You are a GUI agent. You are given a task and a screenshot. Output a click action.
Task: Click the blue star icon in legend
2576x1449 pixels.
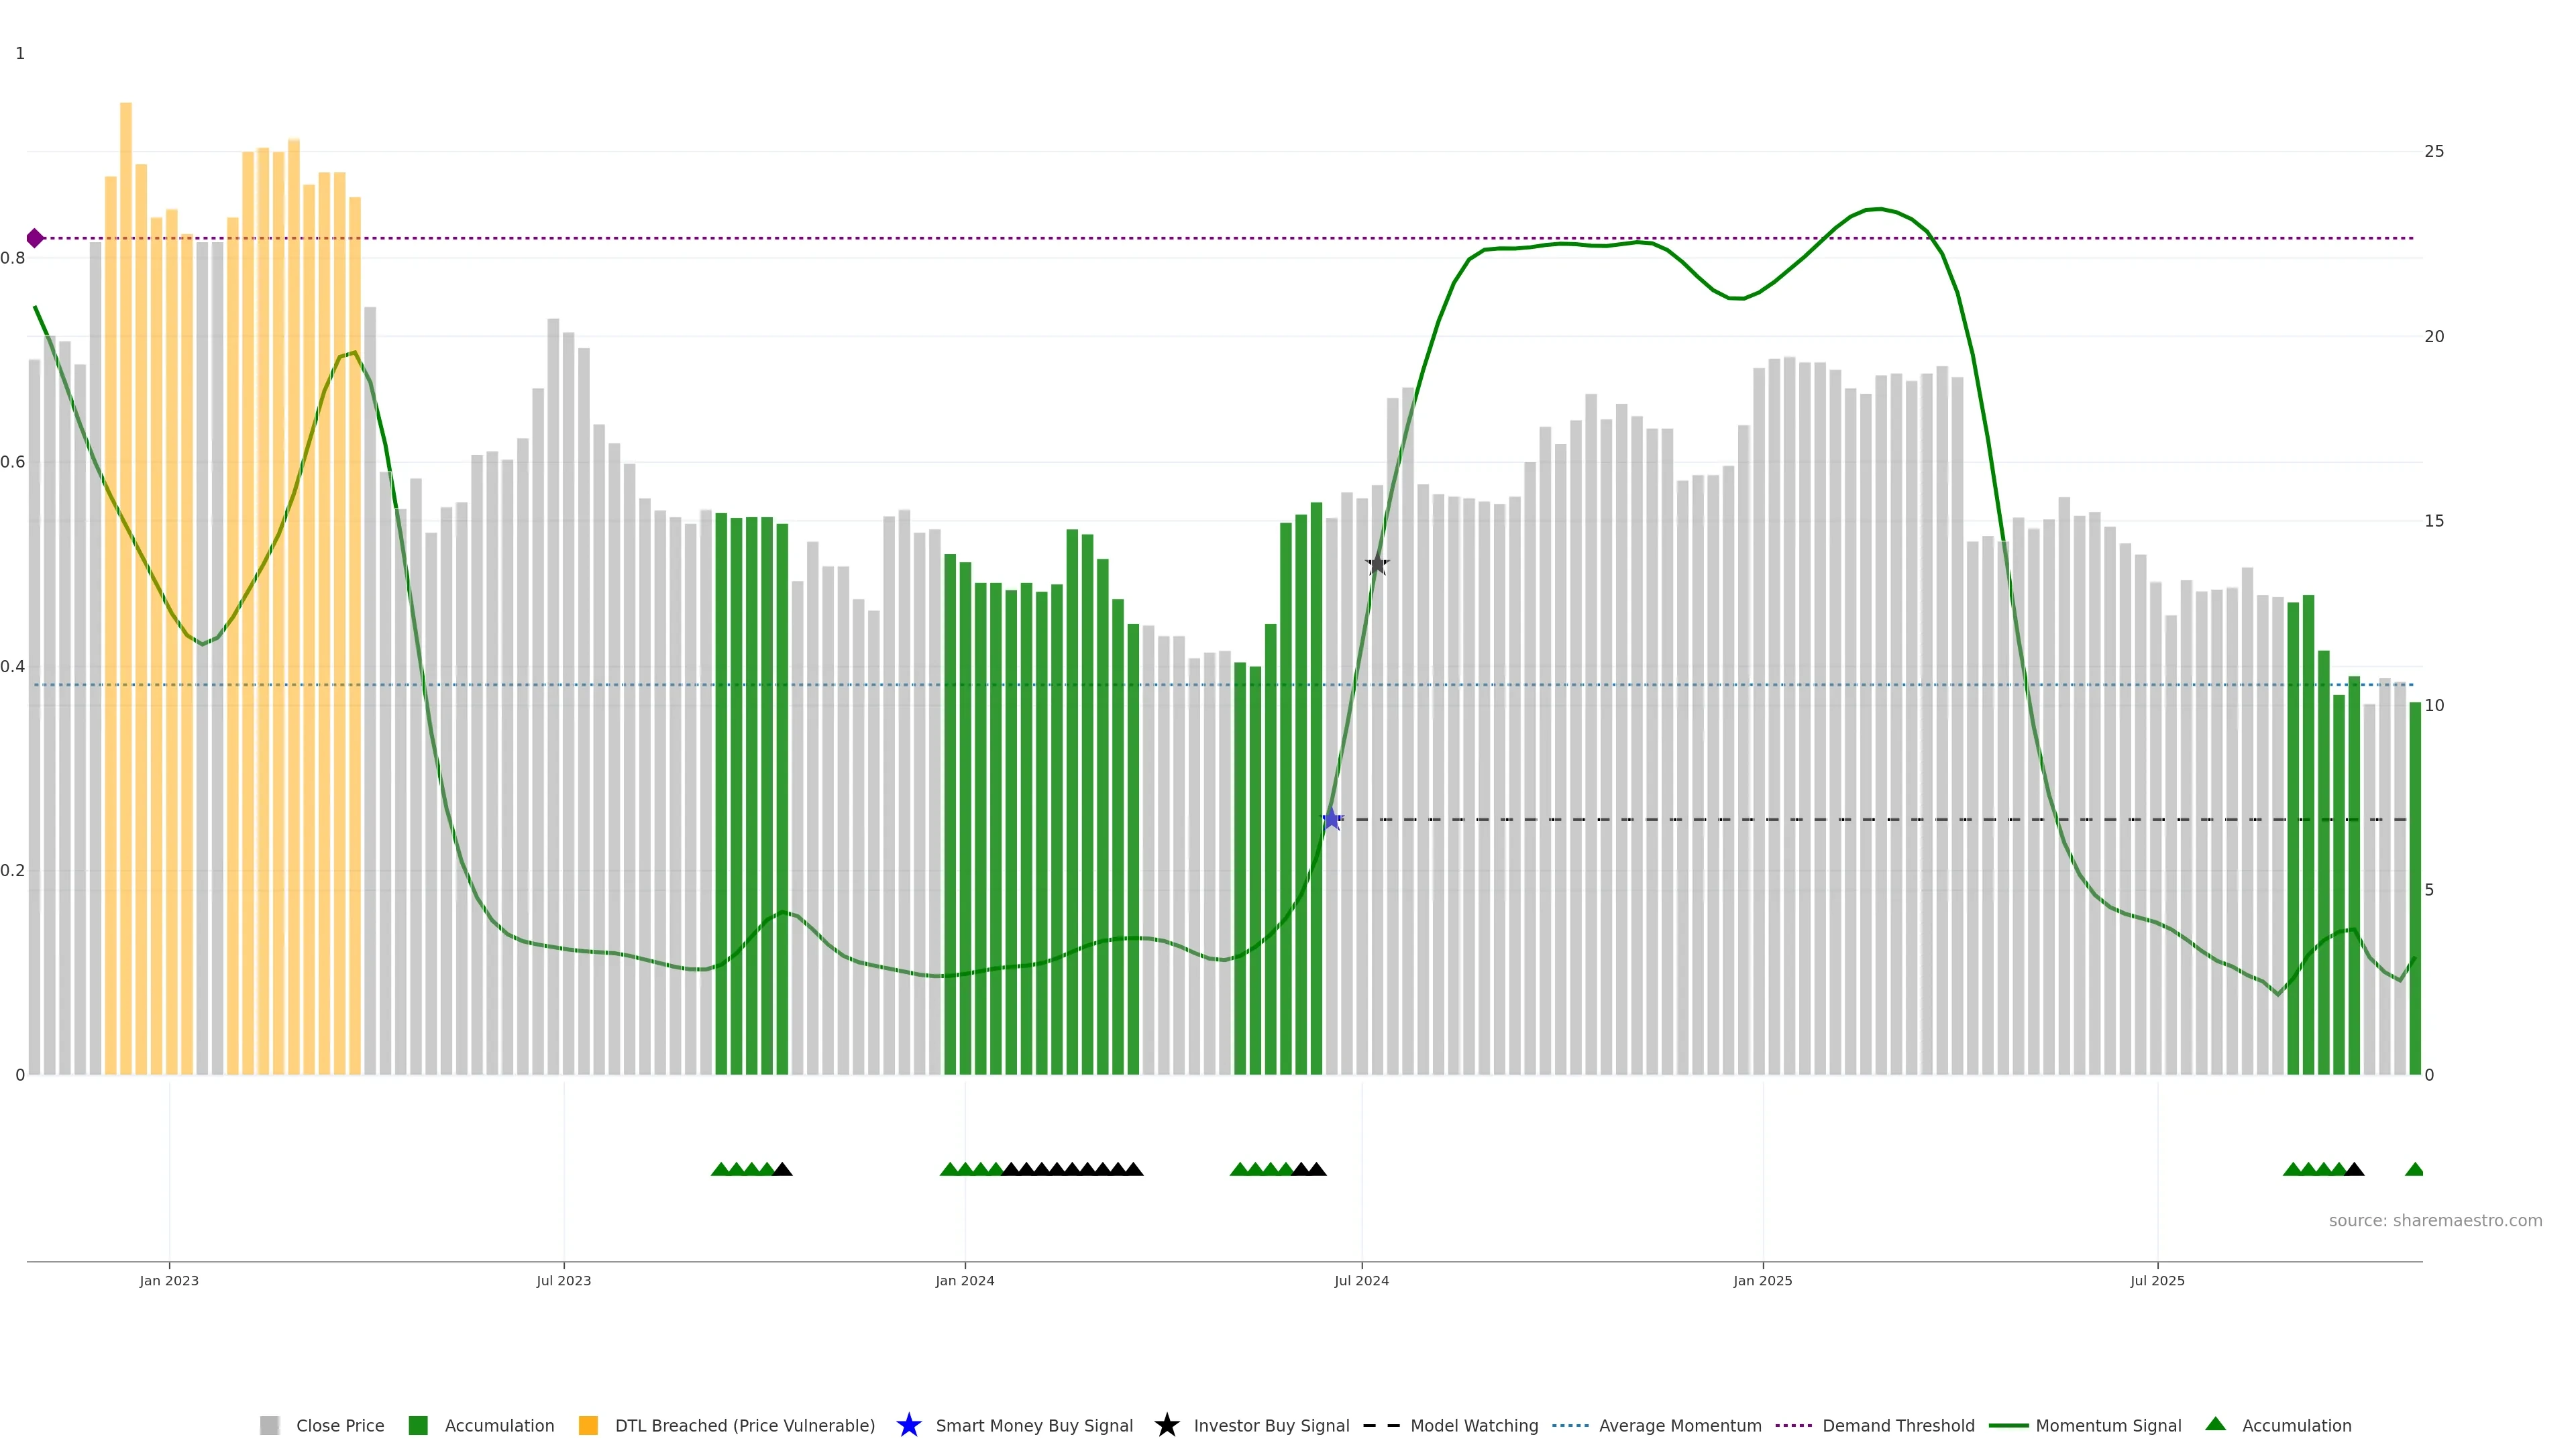tap(908, 1425)
